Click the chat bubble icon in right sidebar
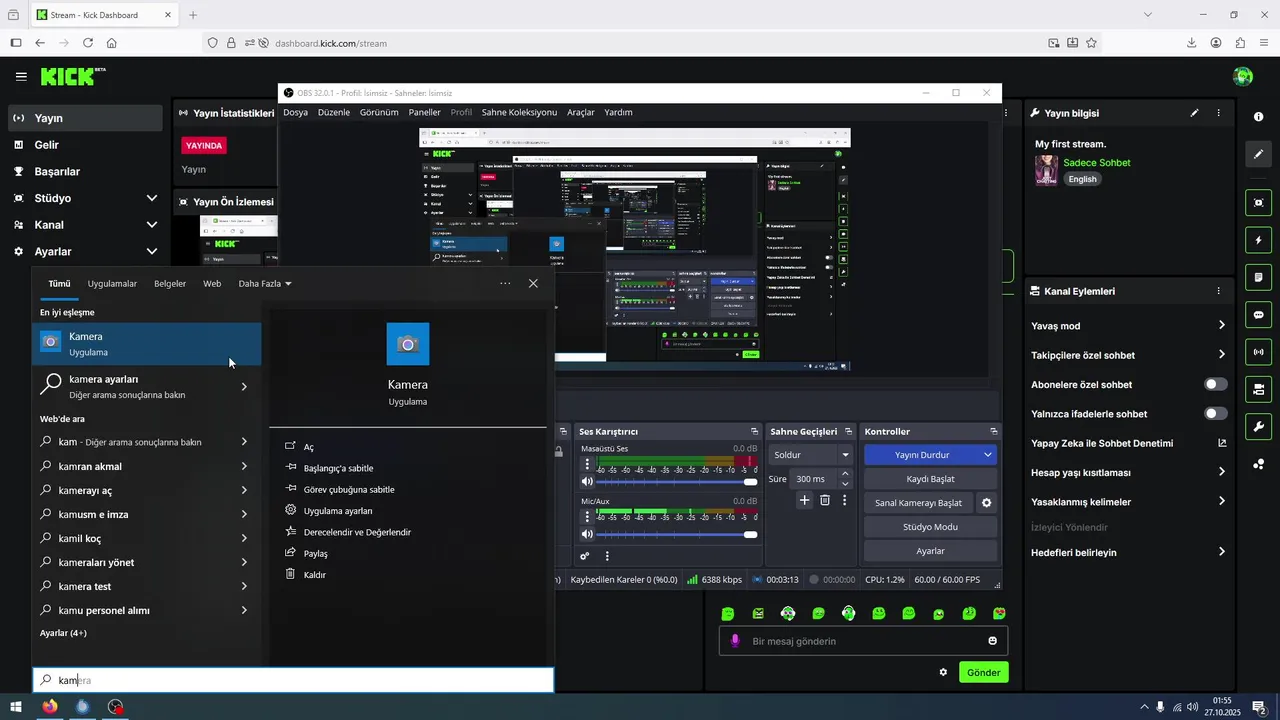 tap(1258, 314)
